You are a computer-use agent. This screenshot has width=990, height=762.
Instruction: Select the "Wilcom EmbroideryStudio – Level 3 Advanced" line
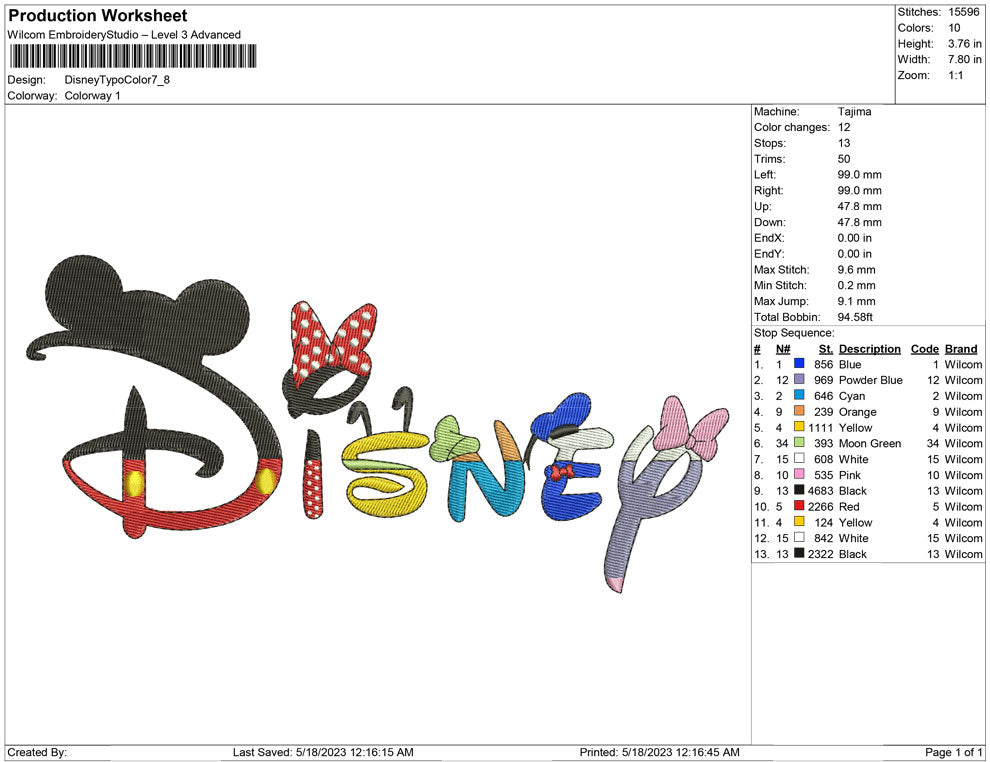pos(124,35)
